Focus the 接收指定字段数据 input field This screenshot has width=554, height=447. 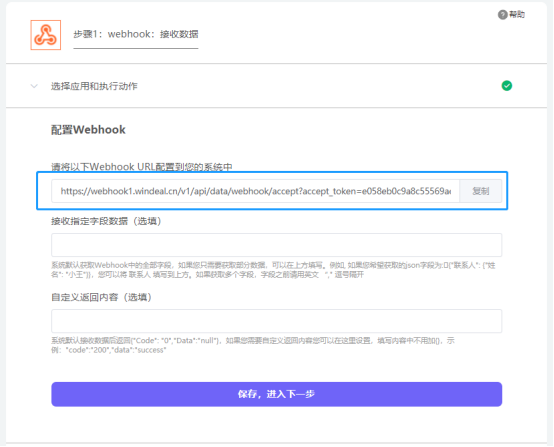point(277,245)
